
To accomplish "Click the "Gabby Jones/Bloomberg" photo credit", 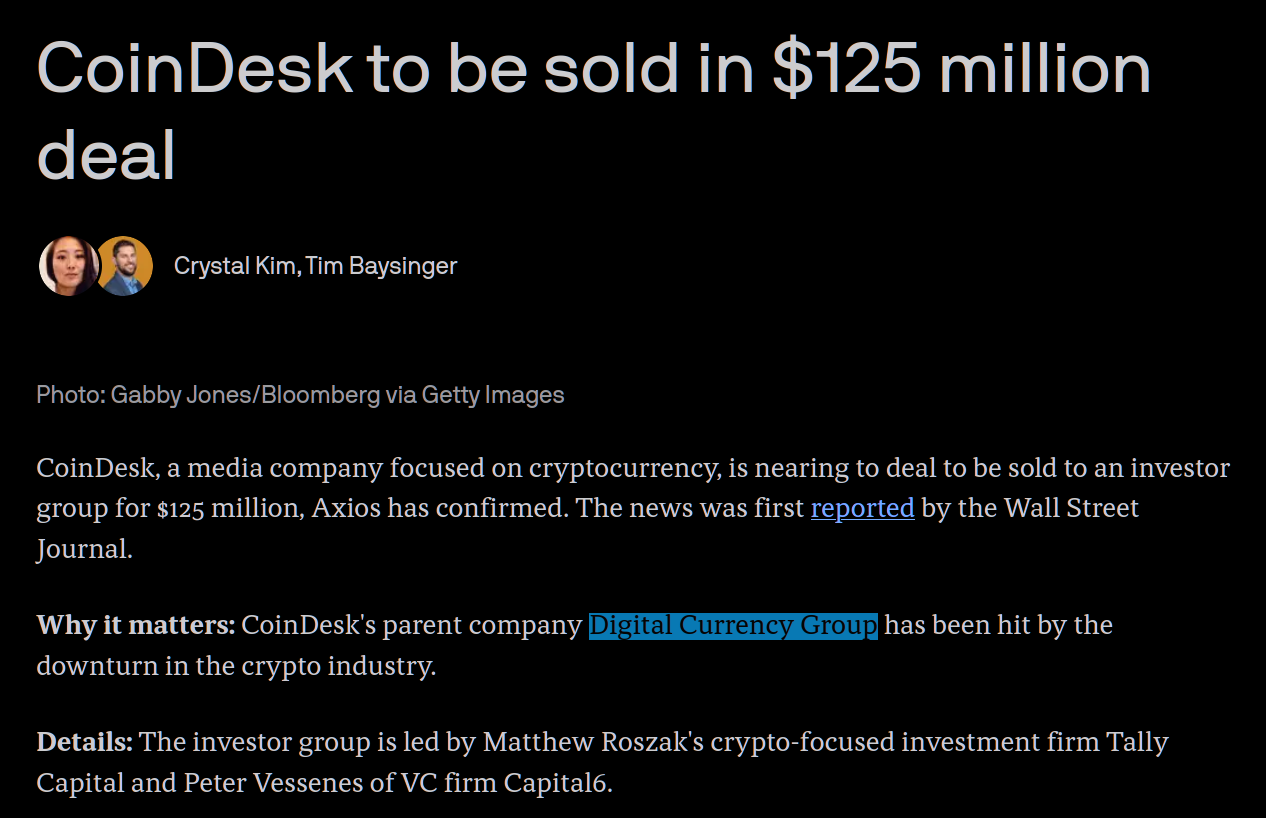I will (245, 395).
